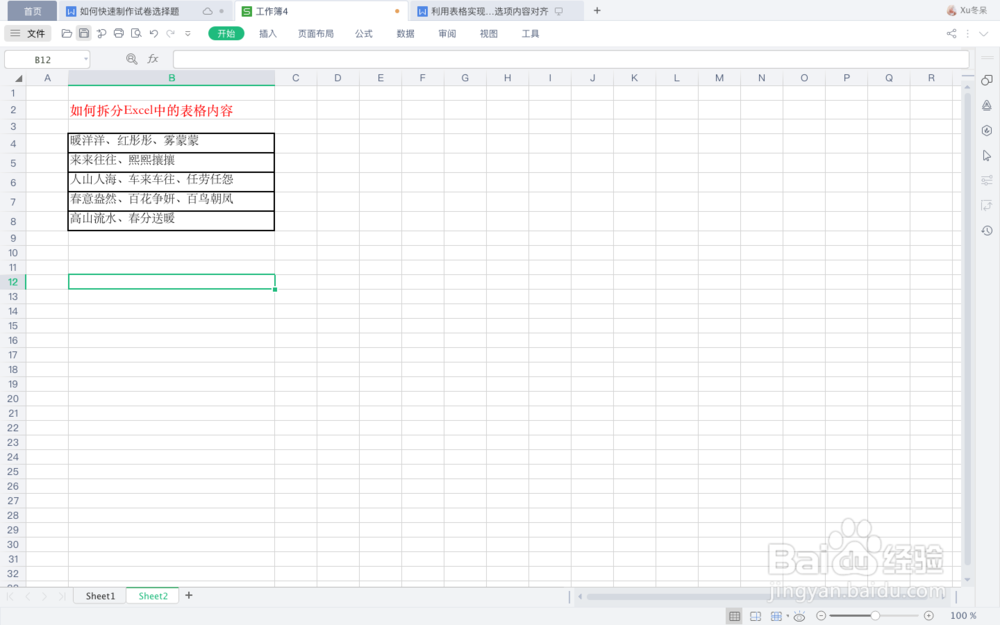1000x625 pixels.
Task: Select the 视图 ribbon tab
Action: tap(489, 34)
